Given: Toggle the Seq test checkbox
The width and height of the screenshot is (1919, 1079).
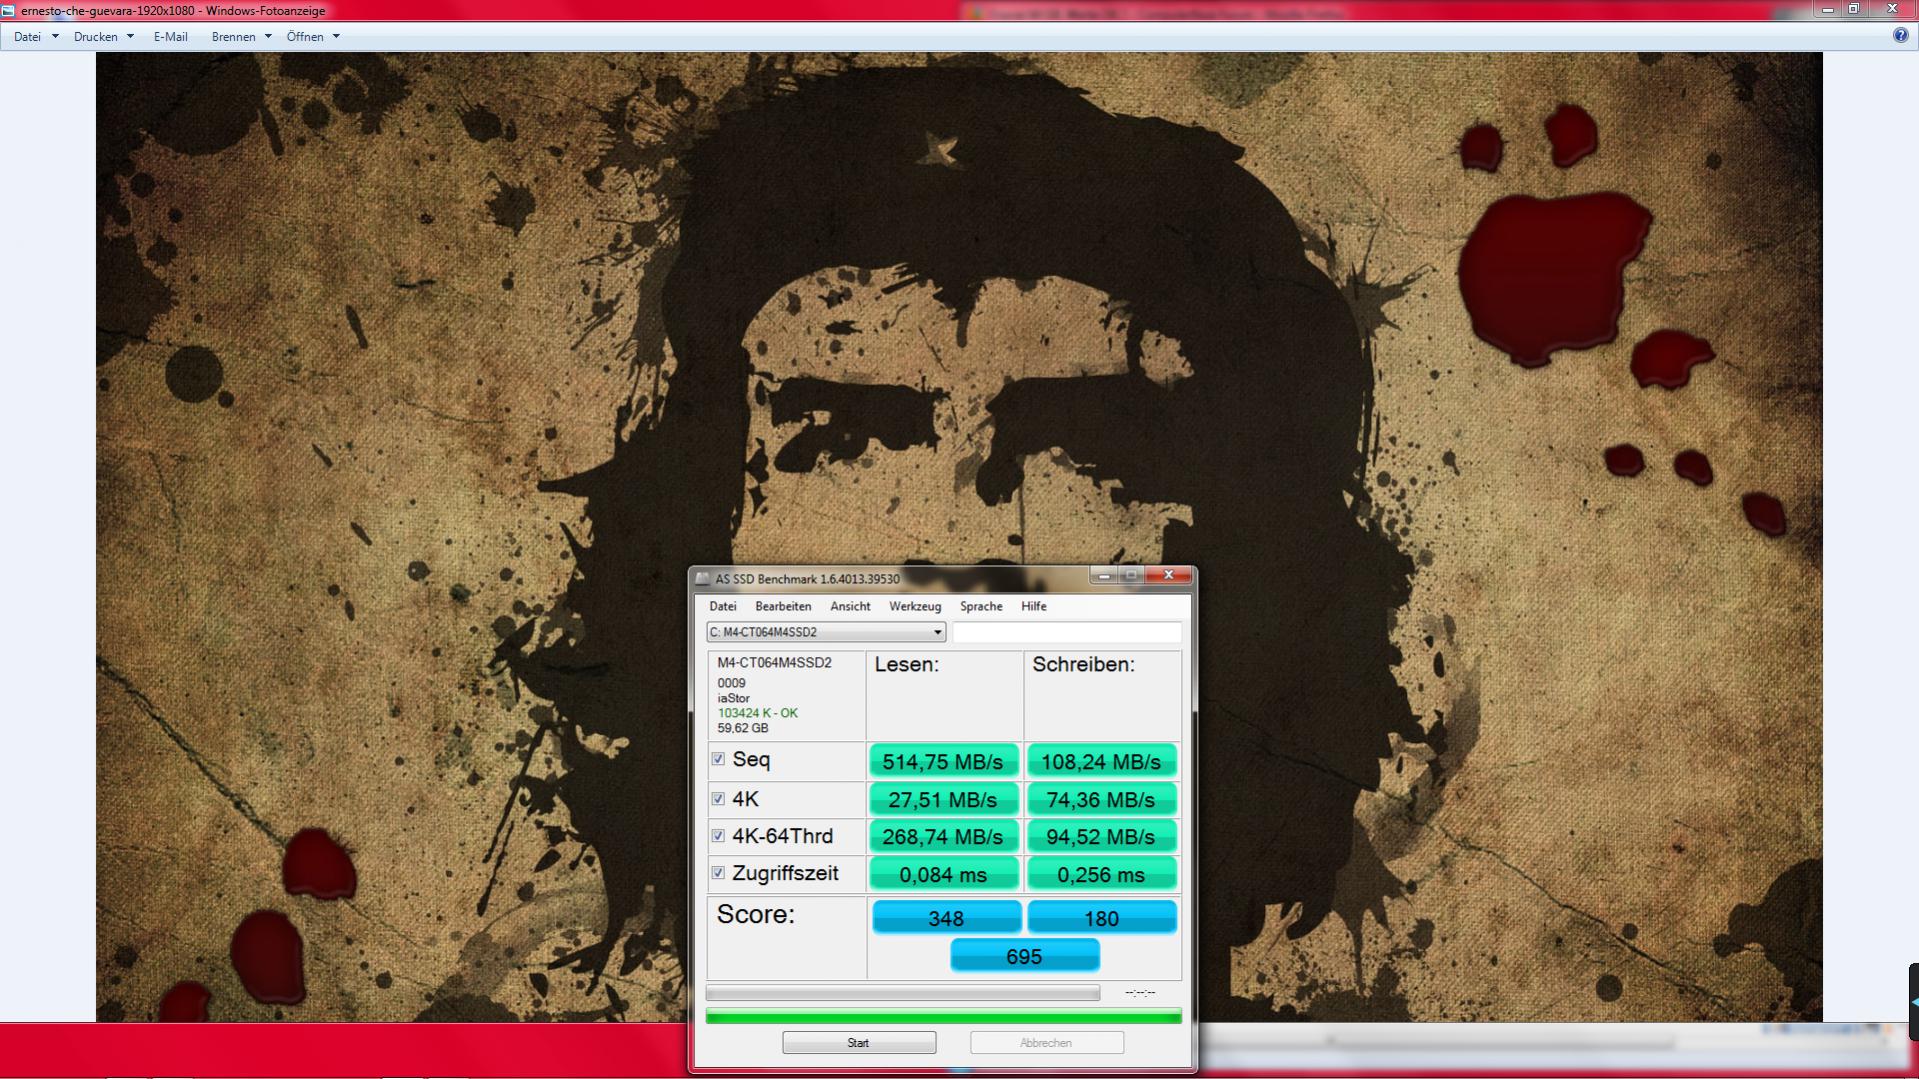Looking at the screenshot, I should (x=718, y=759).
